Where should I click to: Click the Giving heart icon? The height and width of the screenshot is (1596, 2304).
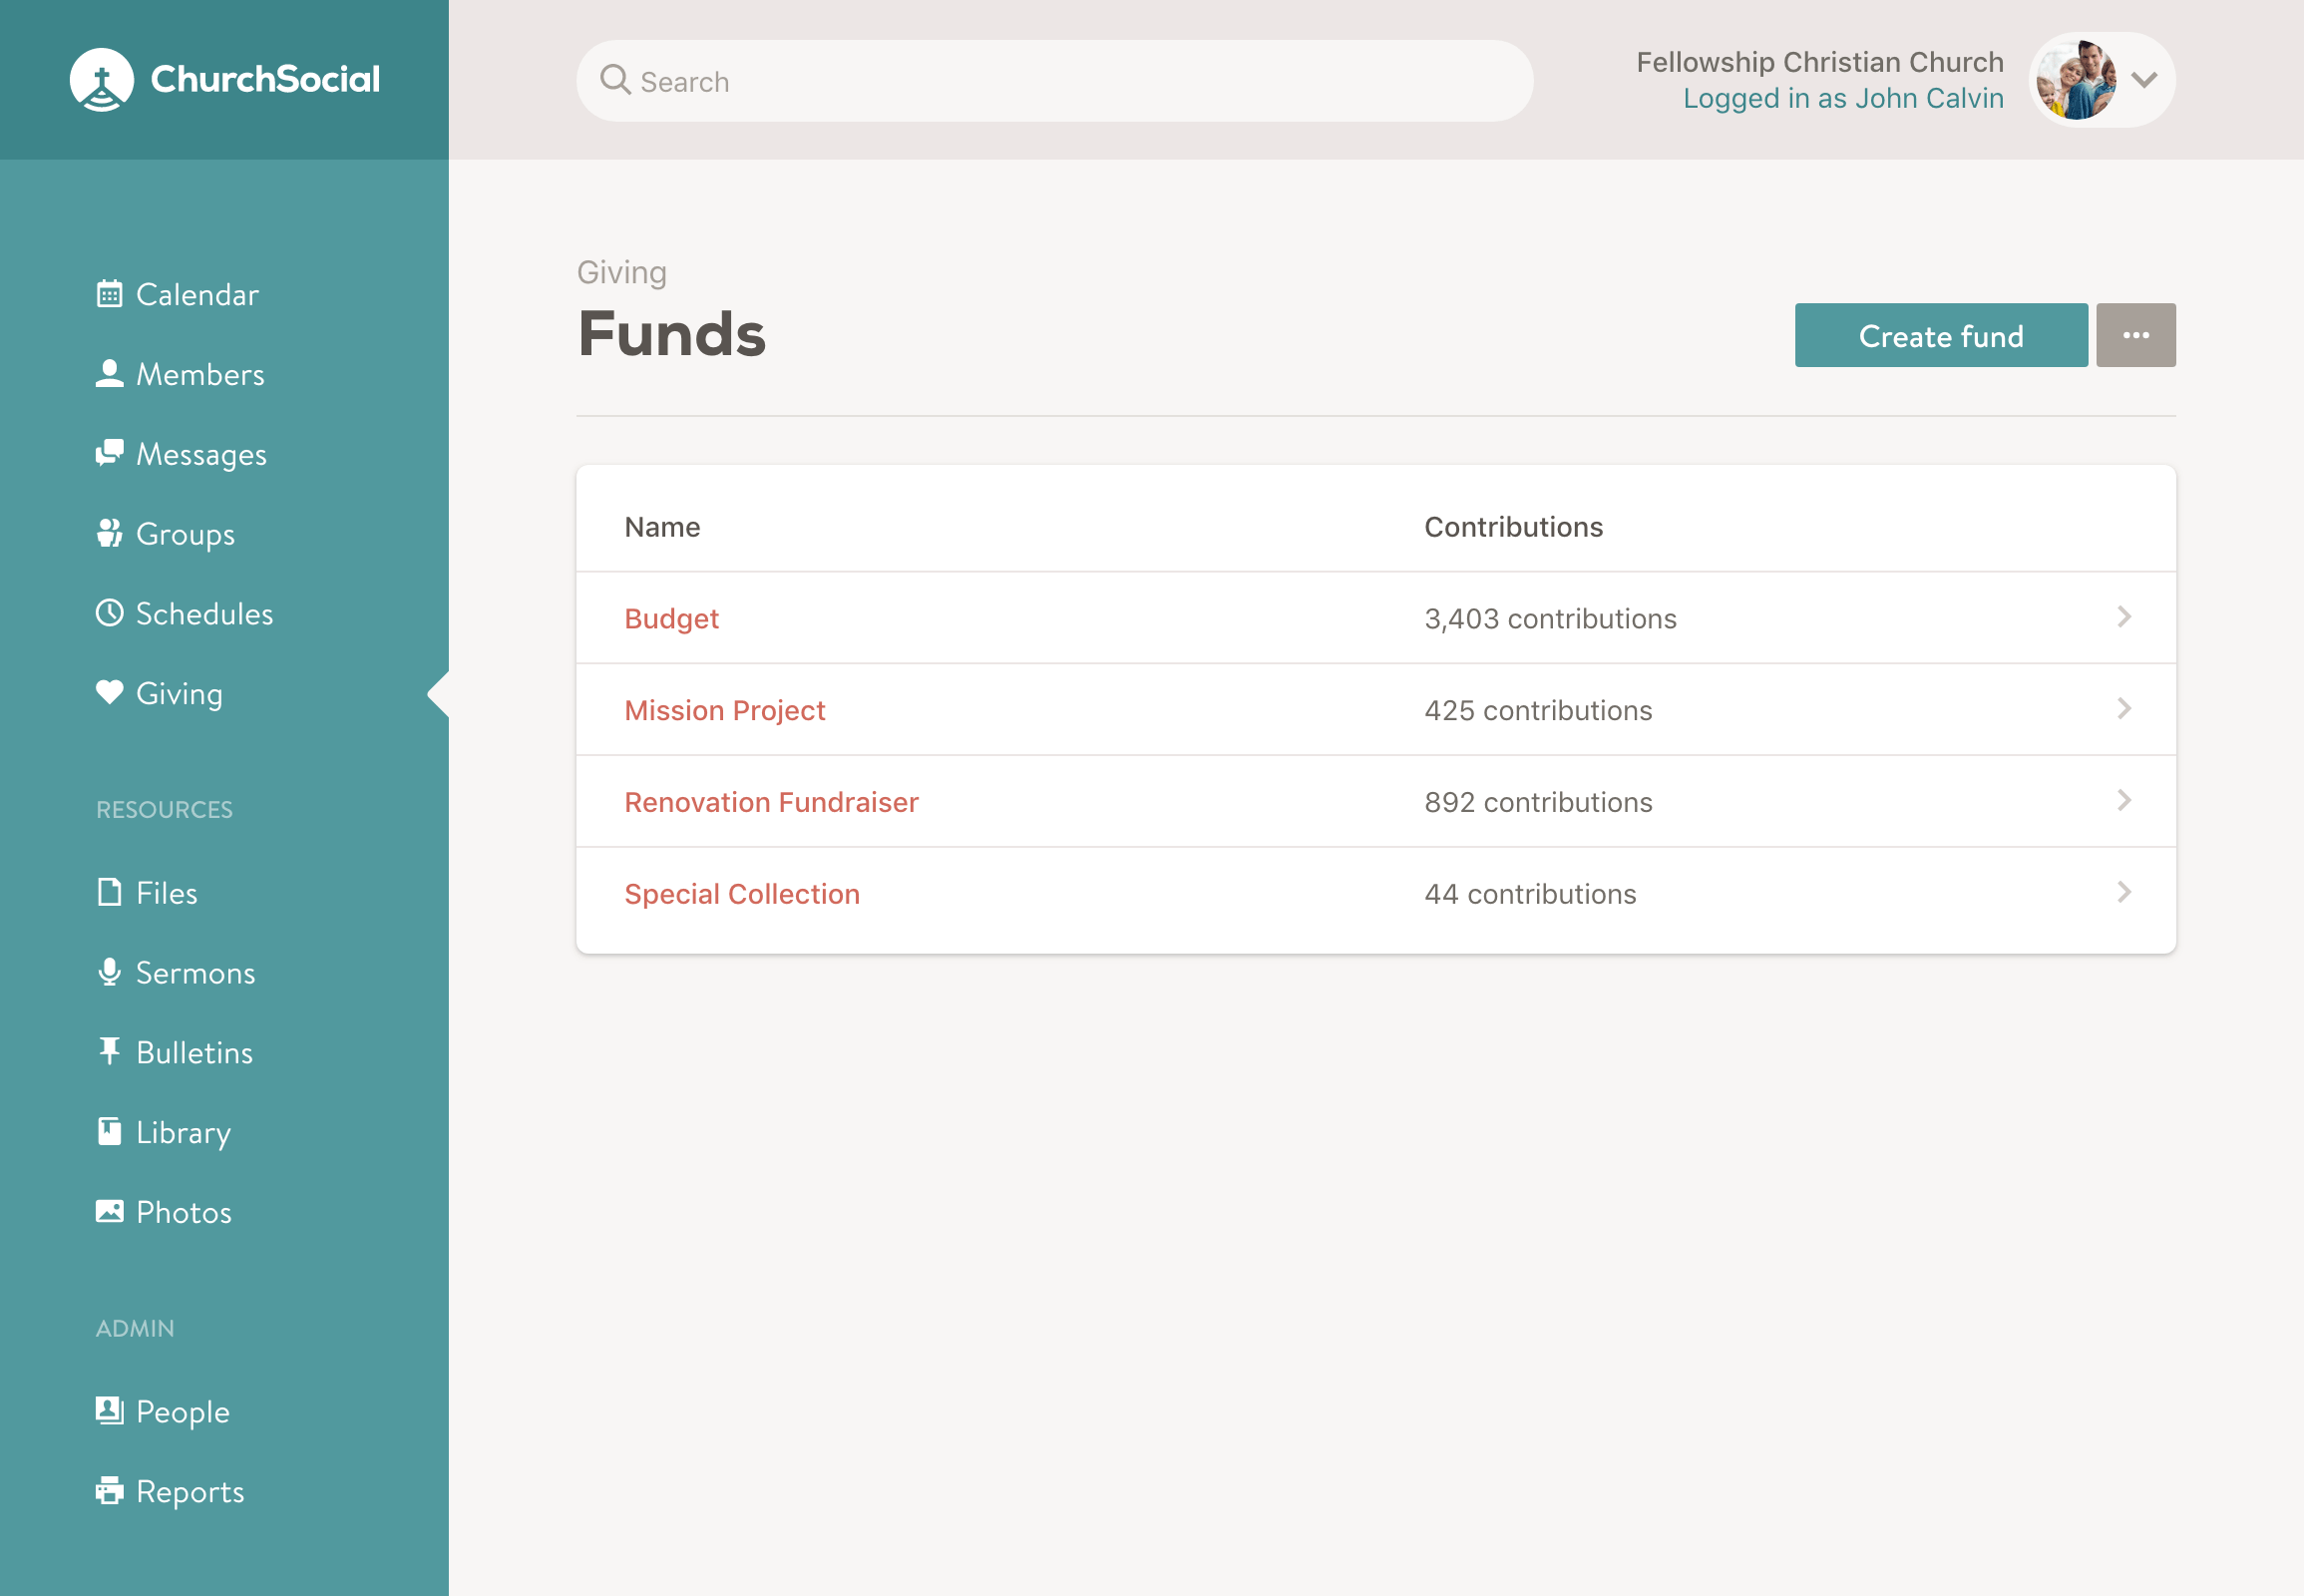[x=109, y=692]
